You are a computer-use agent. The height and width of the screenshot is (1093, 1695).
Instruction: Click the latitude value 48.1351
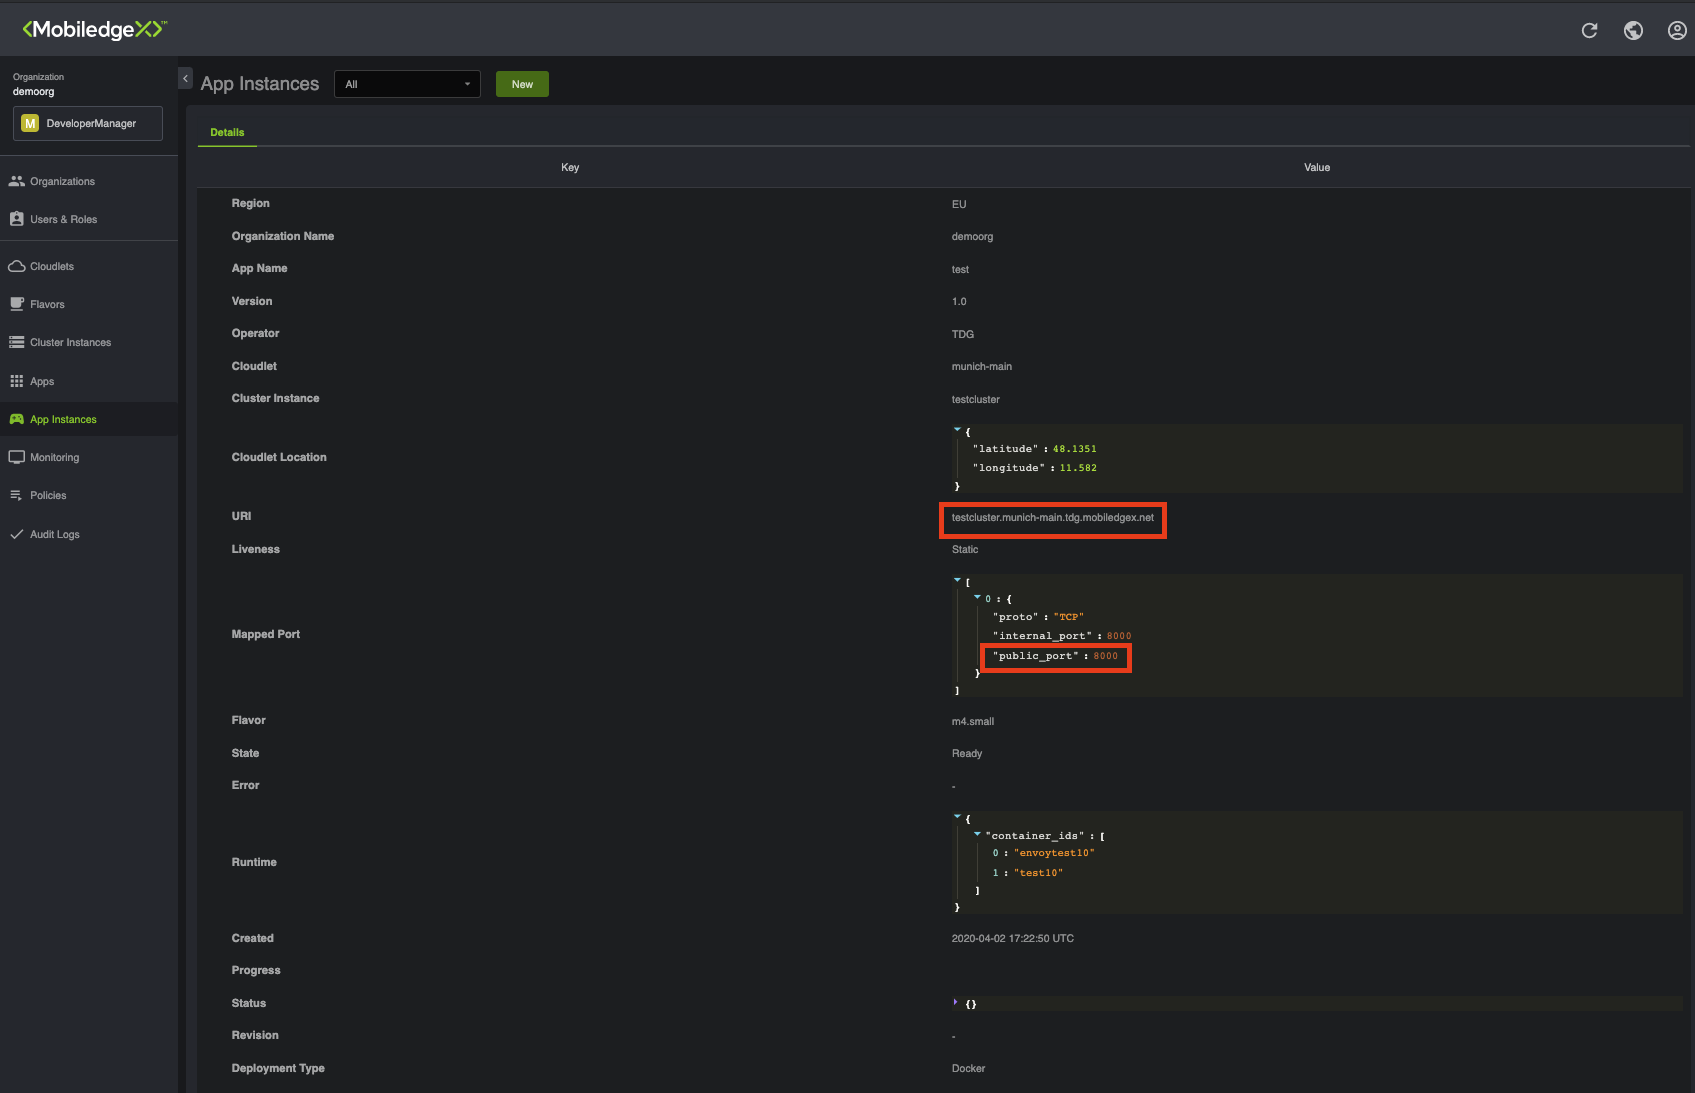click(x=1074, y=449)
